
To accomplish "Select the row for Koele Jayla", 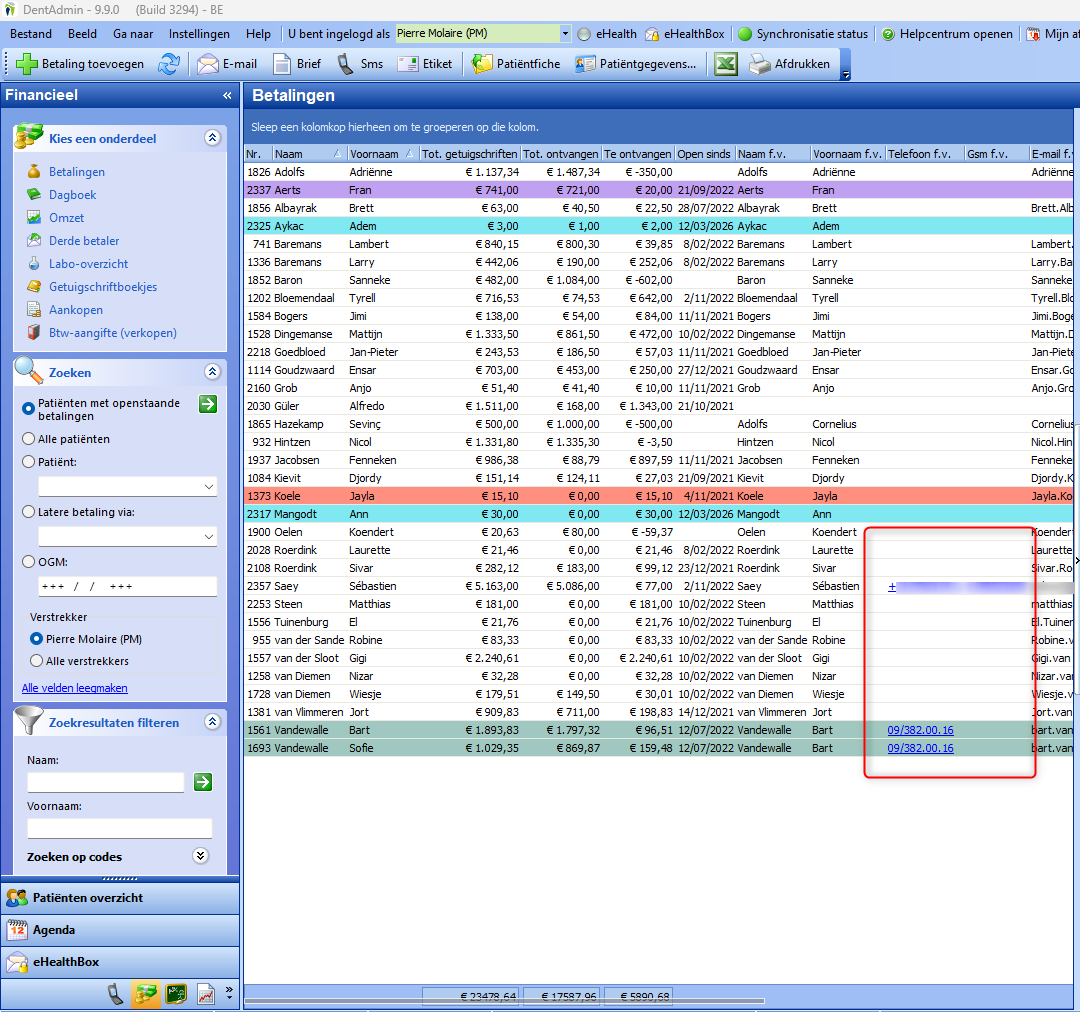I will point(659,496).
